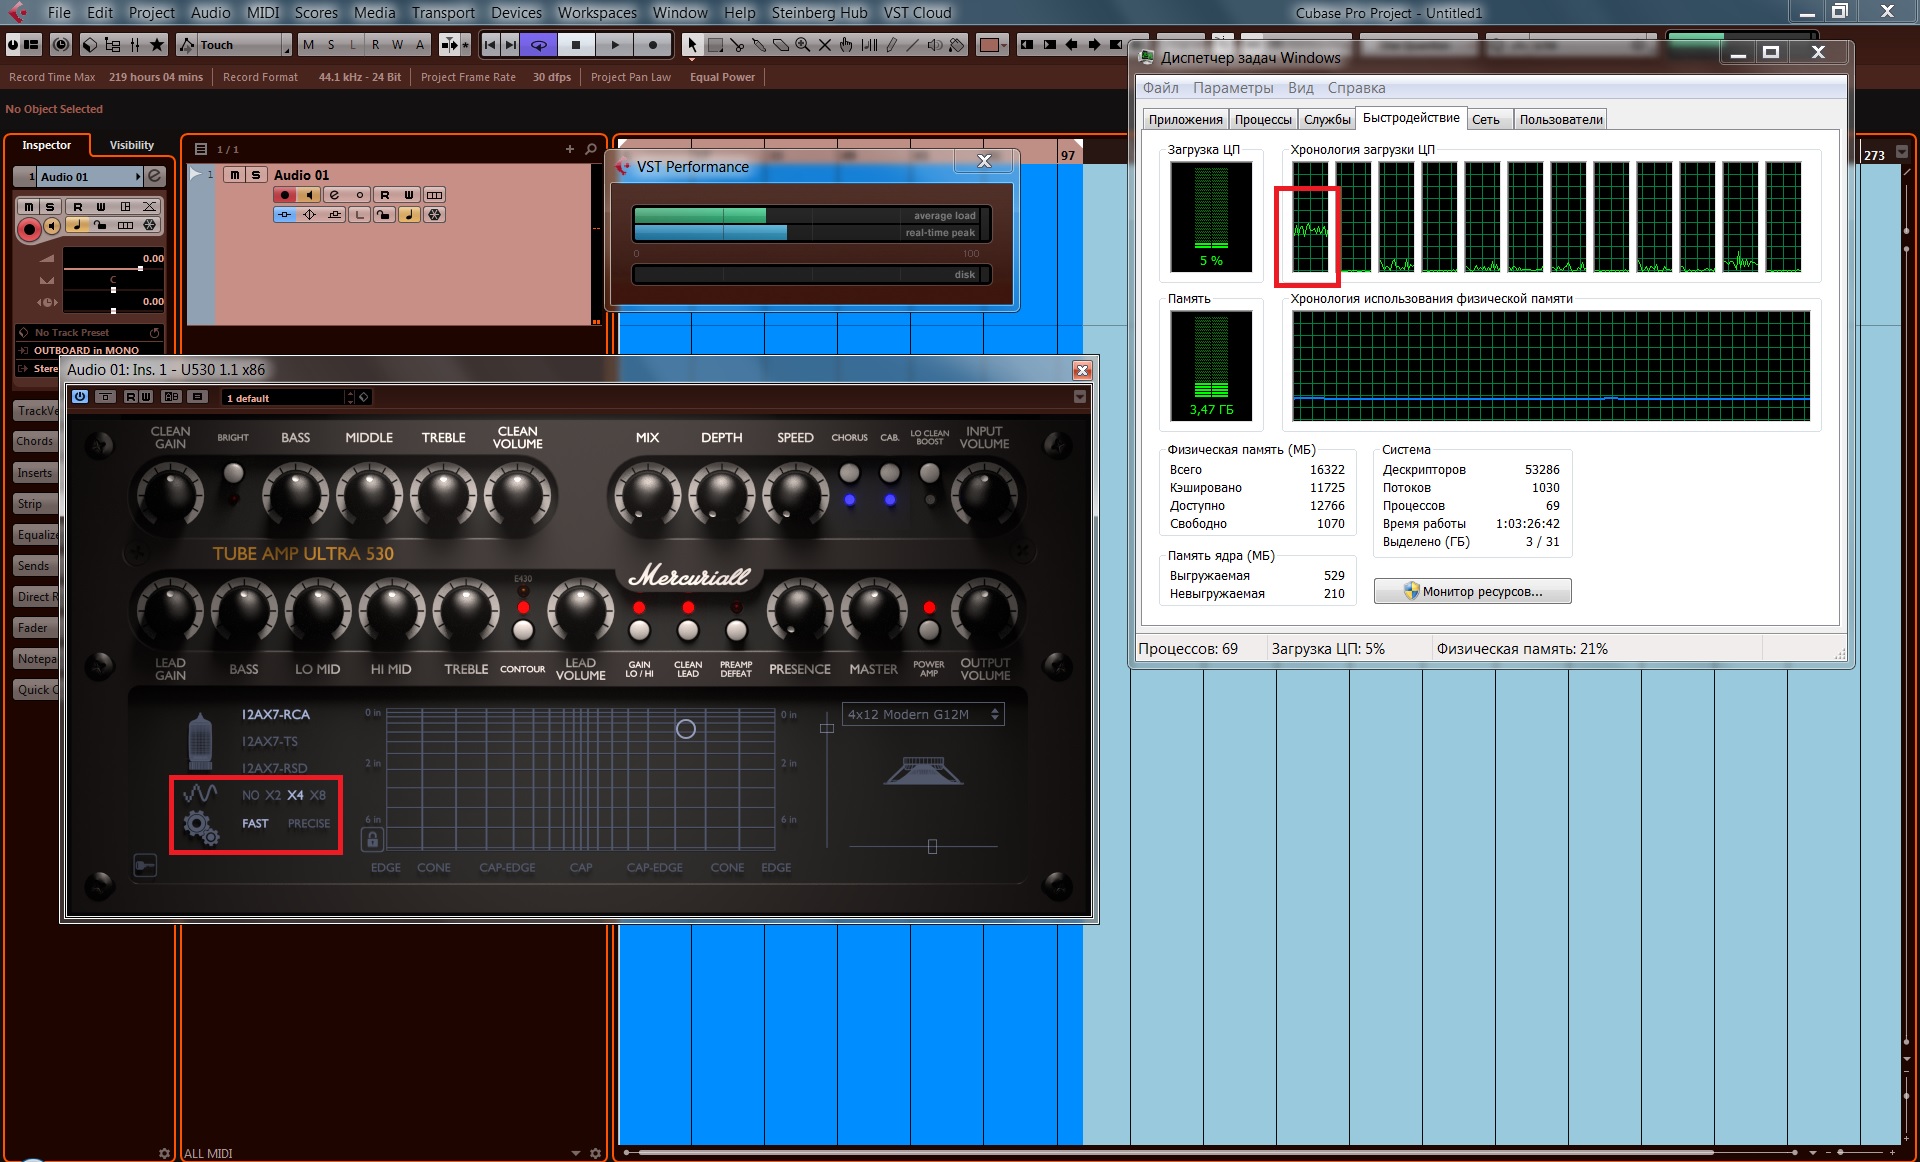The height and width of the screenshot is (1162, 1920).
Task: Toggle Record Enable on Audio 01 track
Action: tap(285, 195)
